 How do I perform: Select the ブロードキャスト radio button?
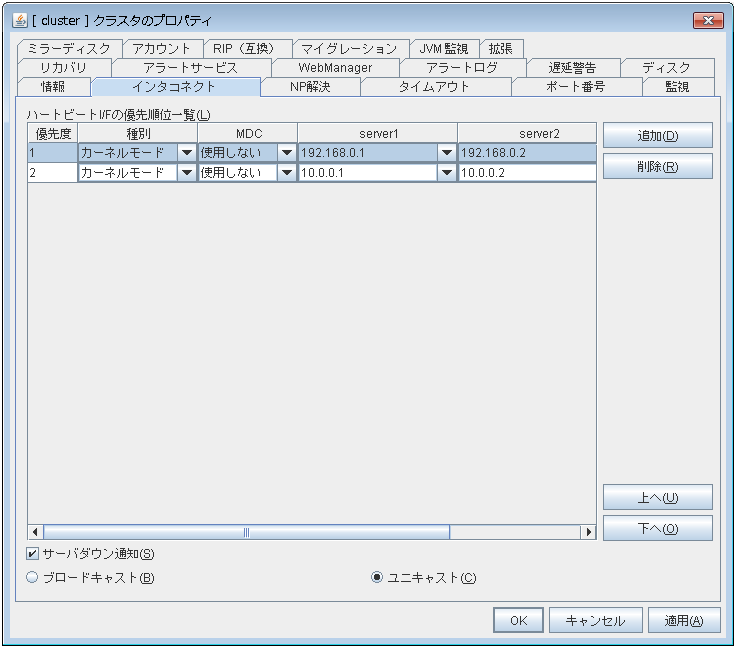33,577
